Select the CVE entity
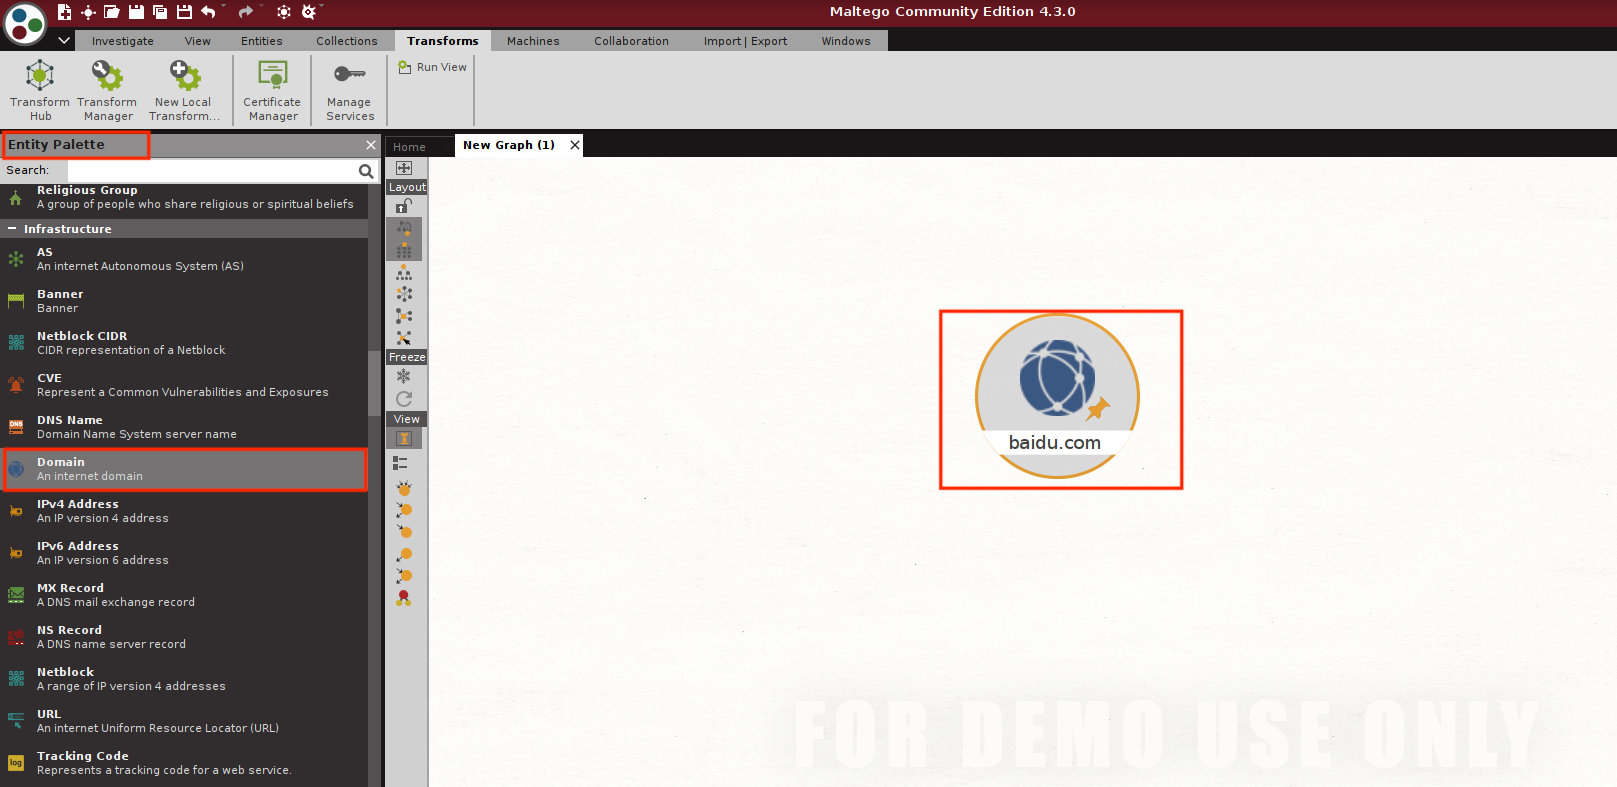This screenshot has width=1617, height=787. pos(184,385)
